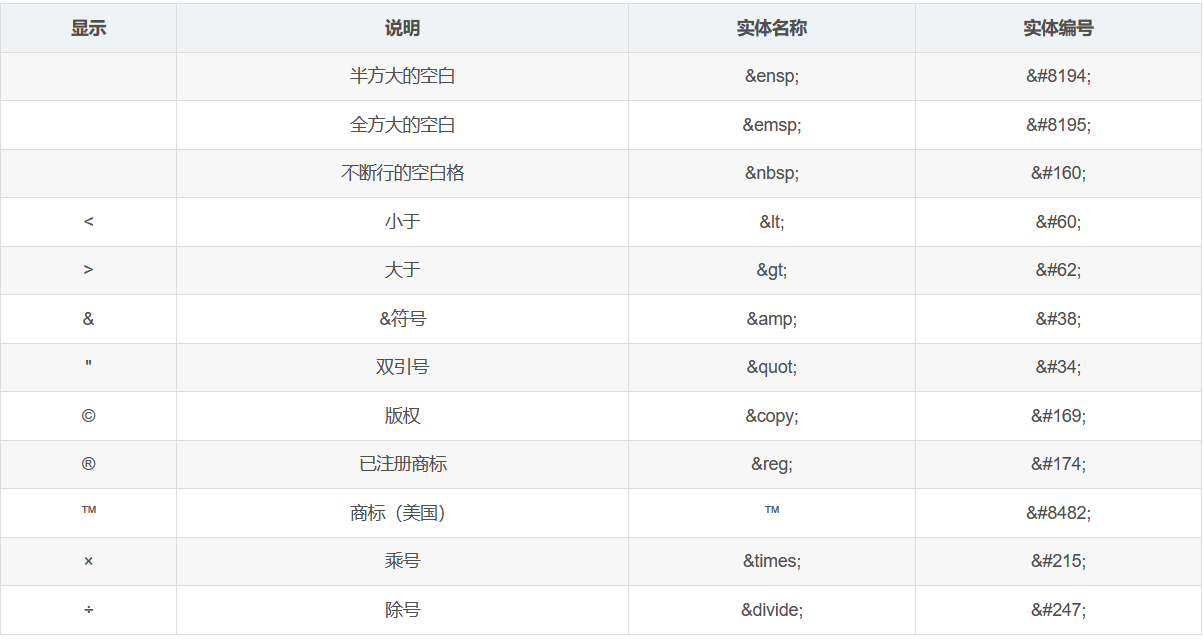Click the less-than < symbol cell
The width and height of the screenshot is (1203, 639).
(x=88, y=222)
